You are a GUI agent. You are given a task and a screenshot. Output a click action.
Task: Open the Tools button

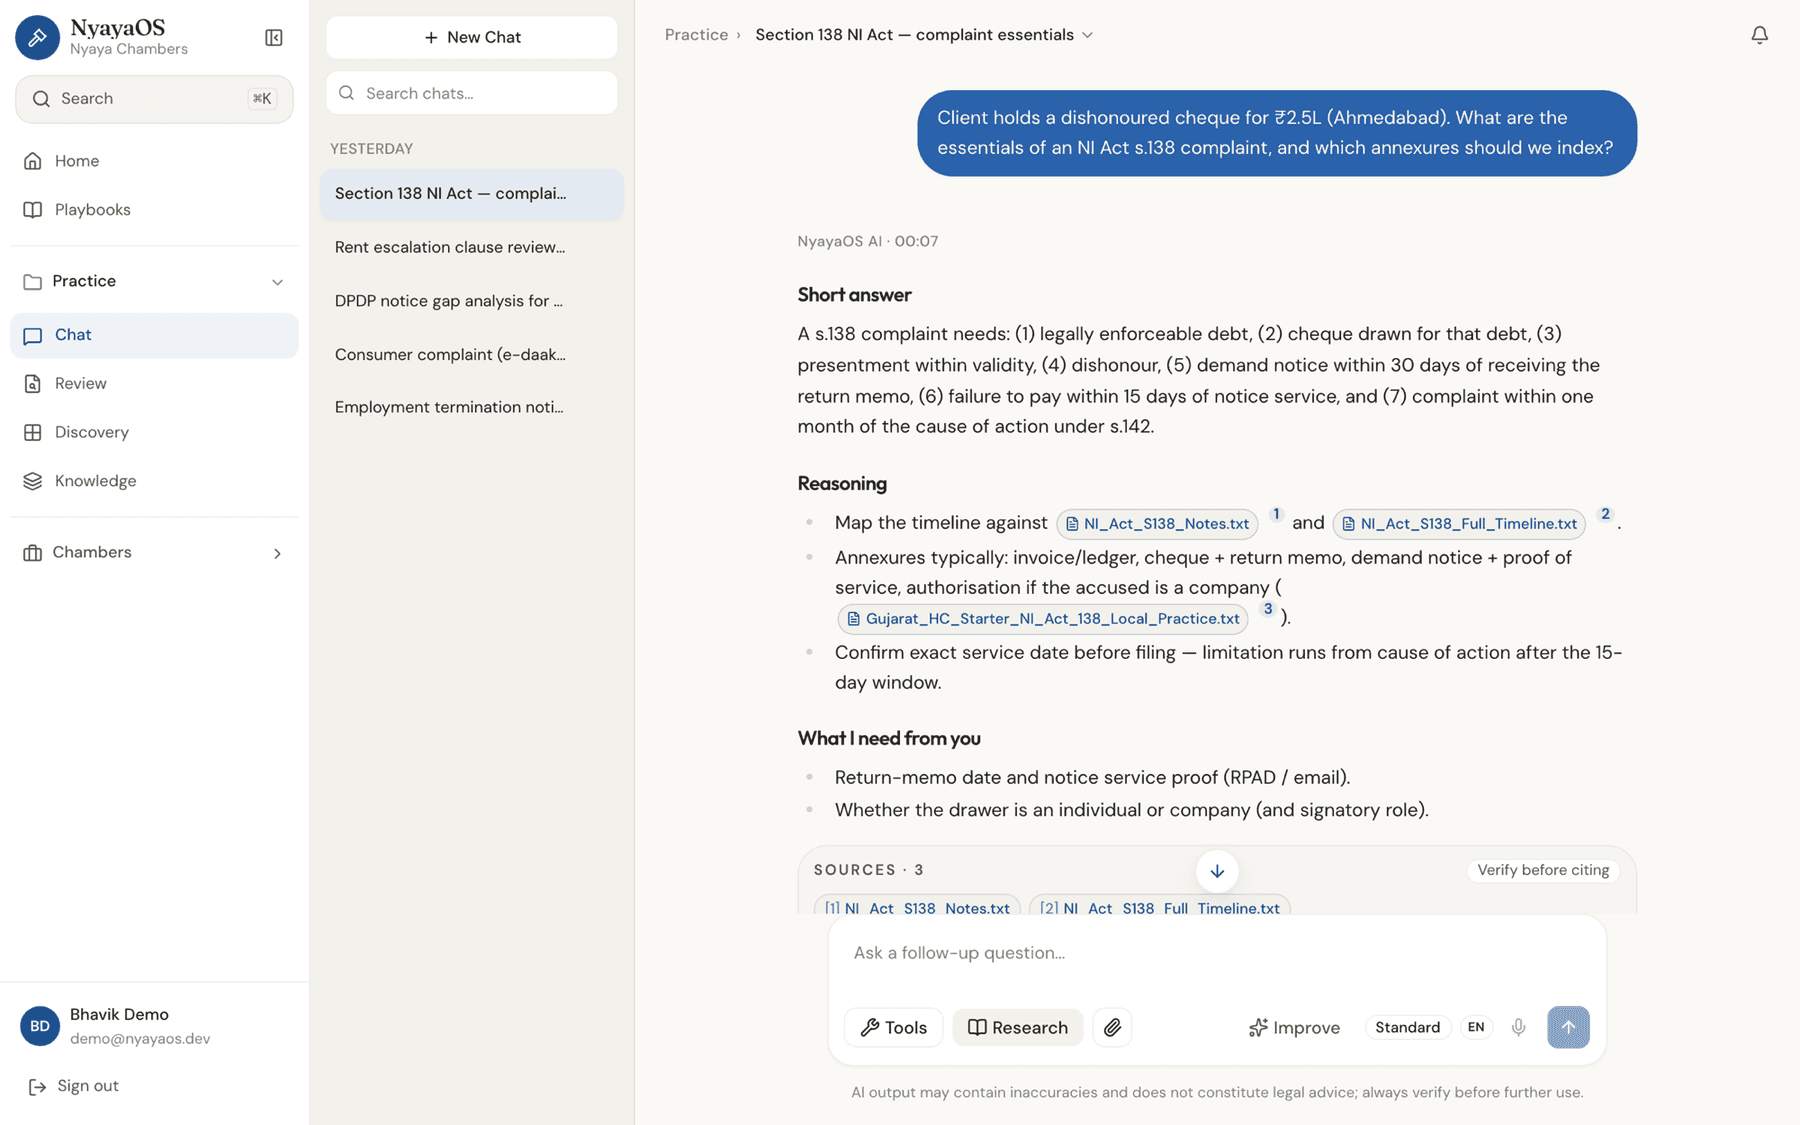pyautogui.click(x=894, y=1027)
